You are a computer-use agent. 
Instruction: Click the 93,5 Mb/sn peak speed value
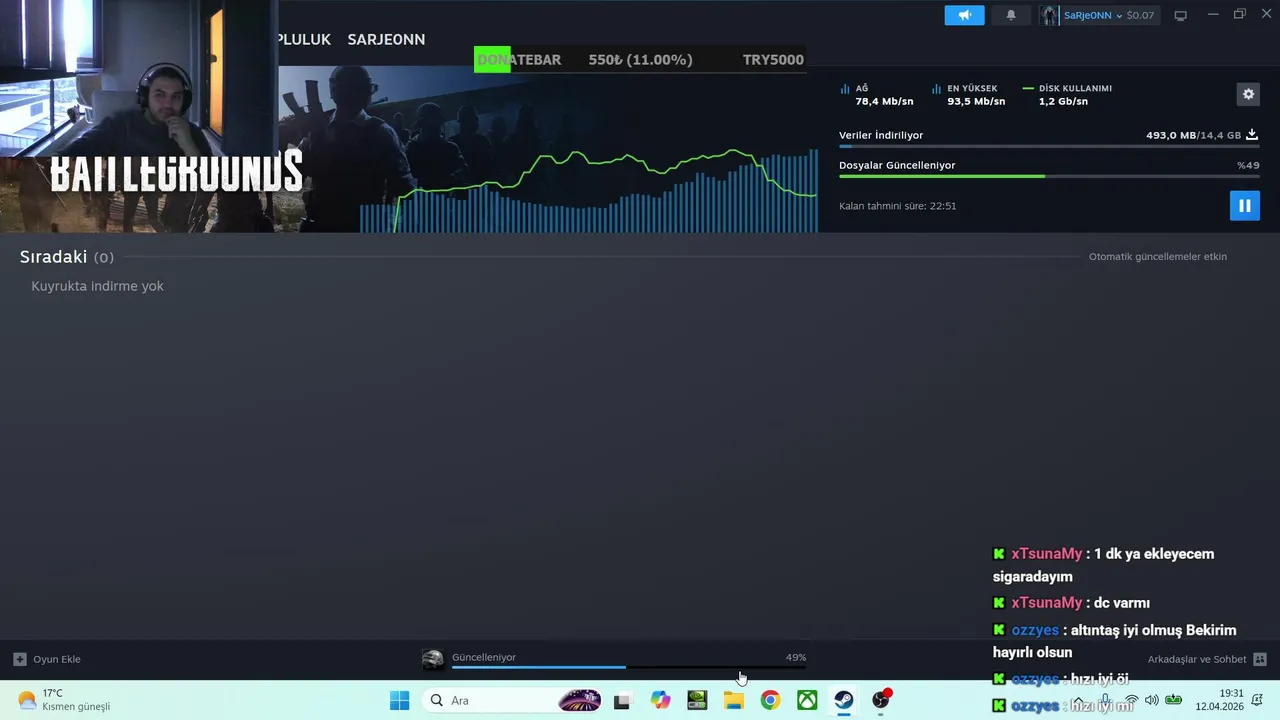tap(976, 101)
